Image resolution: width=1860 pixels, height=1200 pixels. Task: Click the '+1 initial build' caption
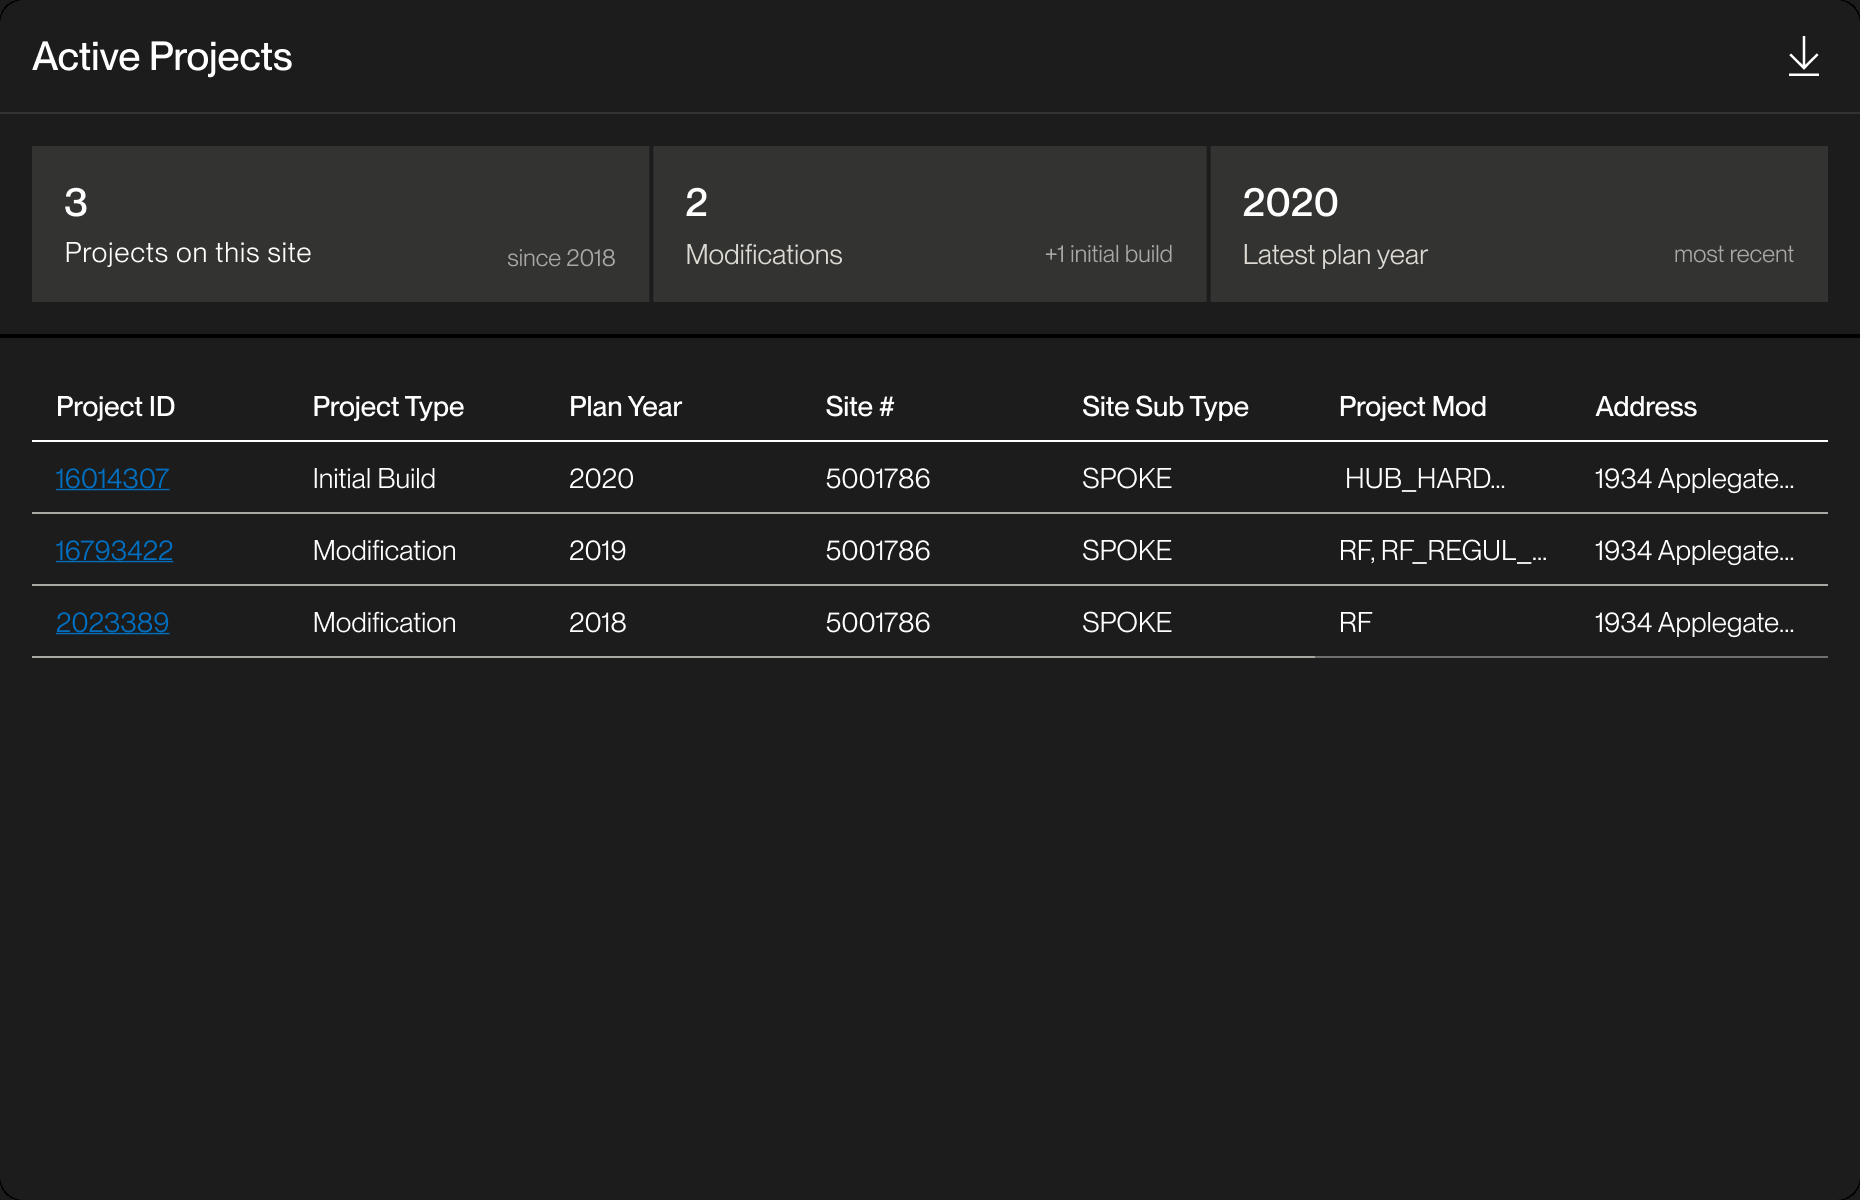point(1108,254)
